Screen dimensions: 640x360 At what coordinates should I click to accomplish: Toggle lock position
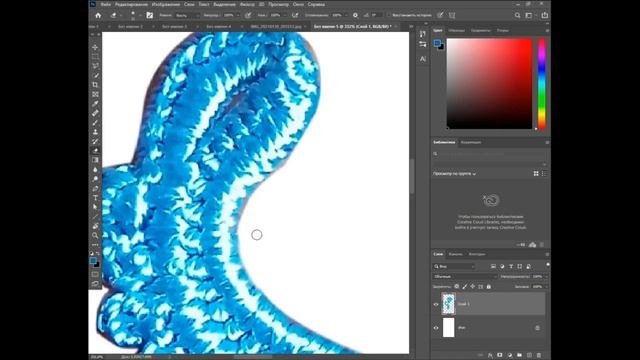pos(473,287)
